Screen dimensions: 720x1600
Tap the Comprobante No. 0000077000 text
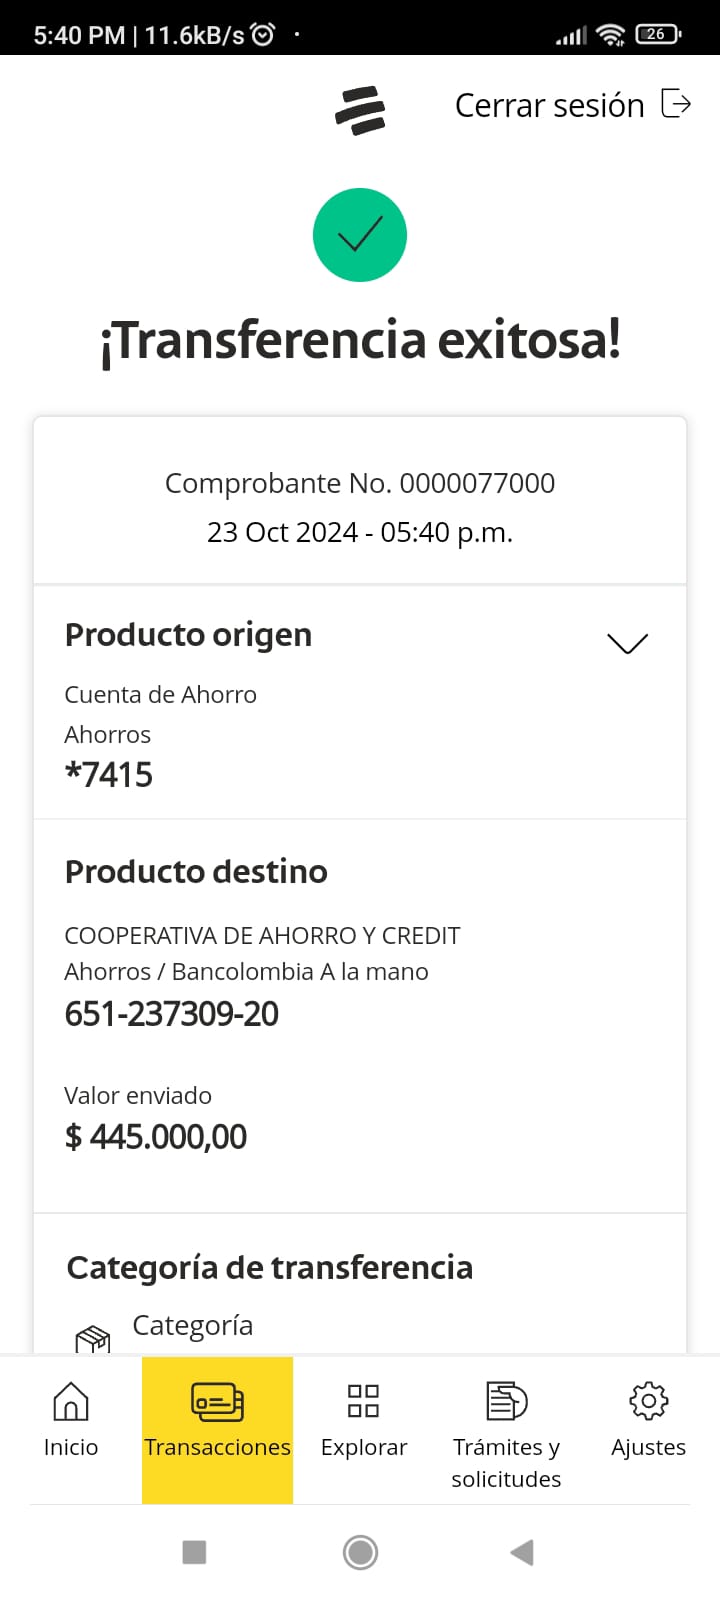(x=360, y=483)
